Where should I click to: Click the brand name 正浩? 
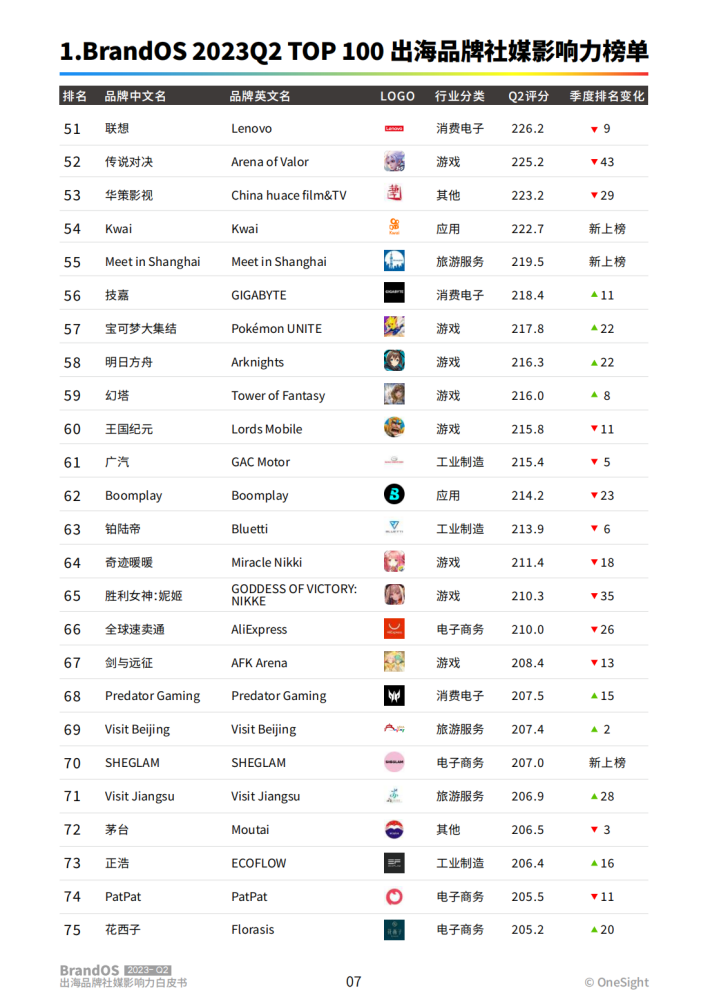117,863
